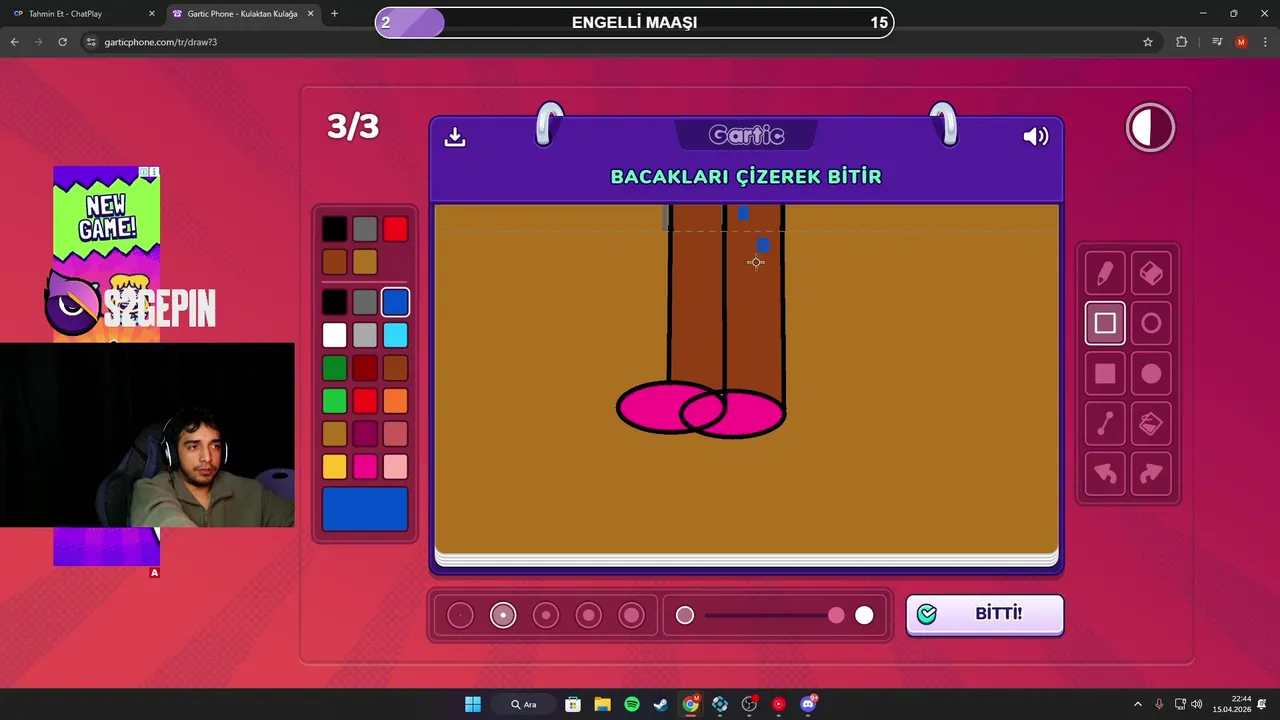Pick the salmon color swatch
This screenshot has height=720, width=1280.
[x=395, y=434]
